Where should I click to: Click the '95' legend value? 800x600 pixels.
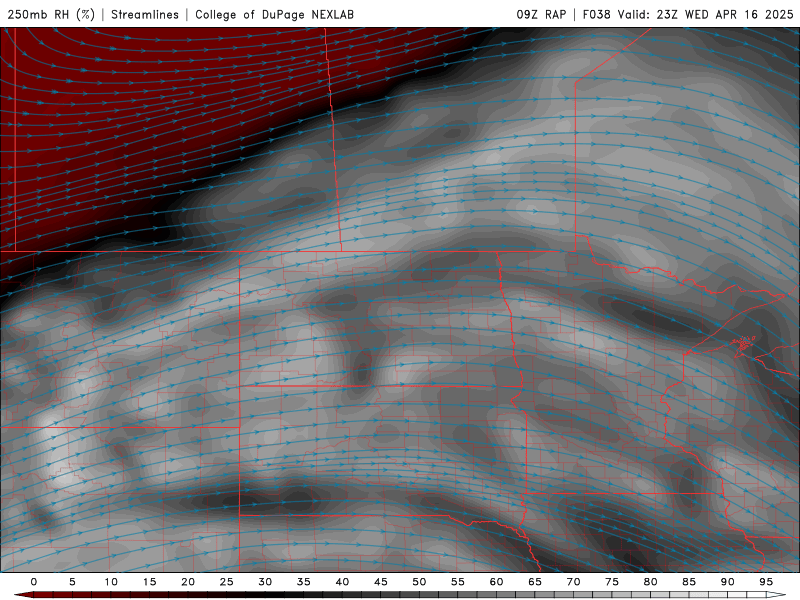[x=766, y=582]
